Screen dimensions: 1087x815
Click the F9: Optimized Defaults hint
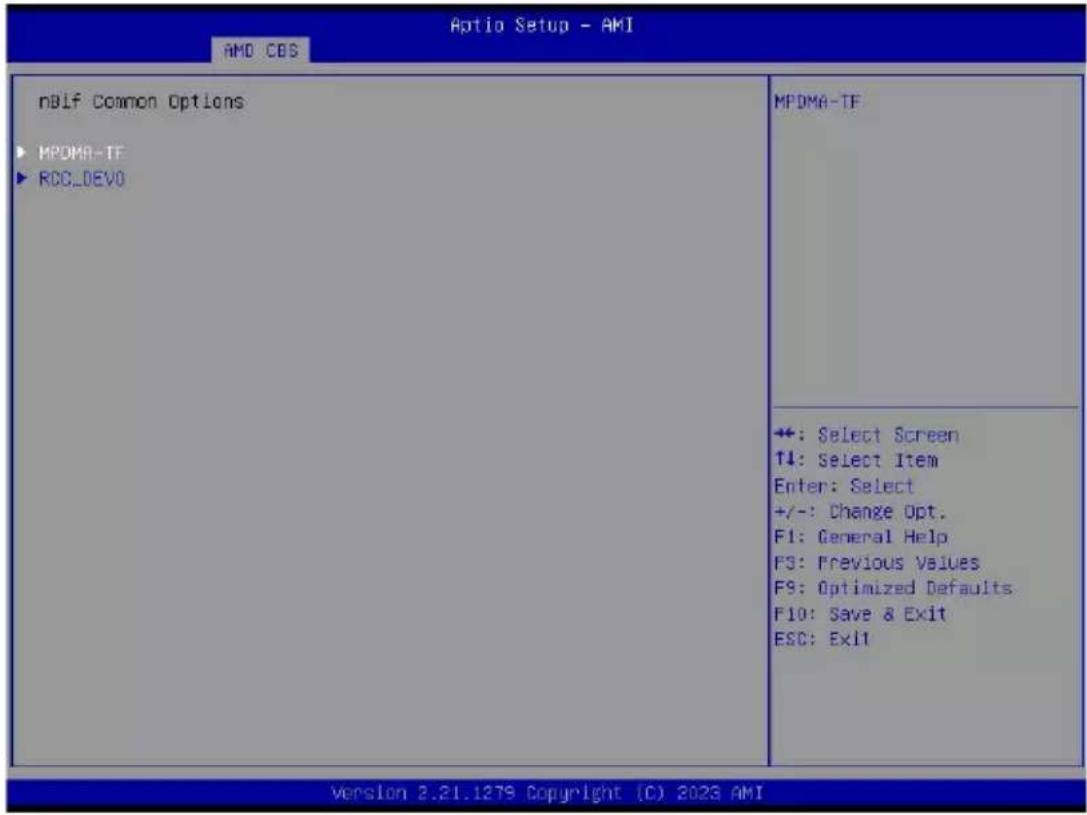[893, 588]
